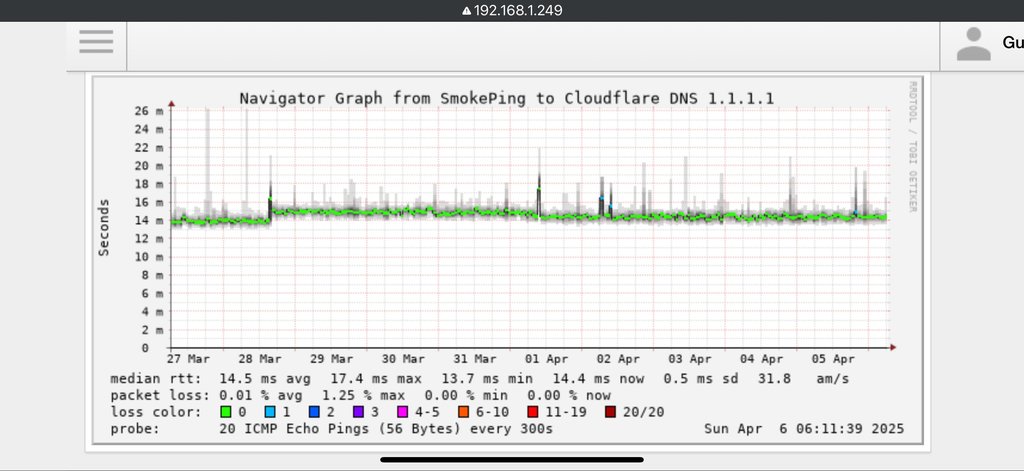Click the '17.4 ms max' value
The image size is (1024, 471).
(376, 379)
